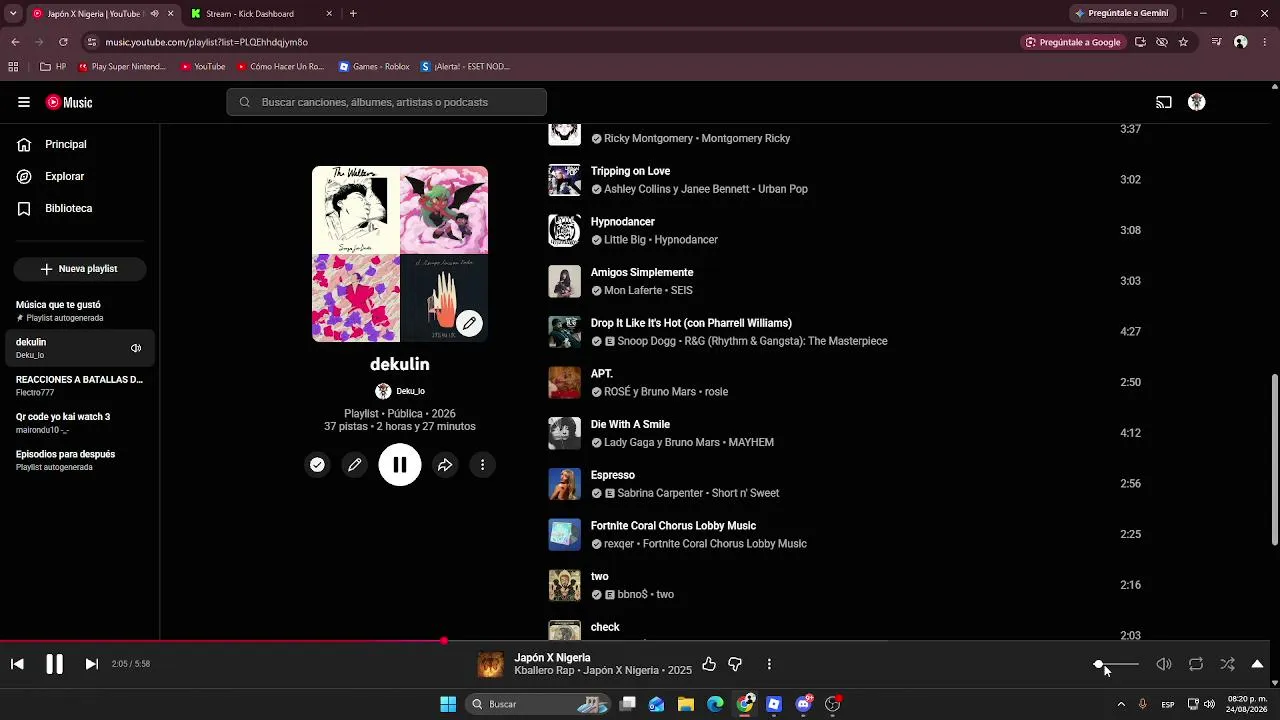Seek using the red song progress bar
The image size is (1280, 720).
pyautogui.click(x=635, y=641)
